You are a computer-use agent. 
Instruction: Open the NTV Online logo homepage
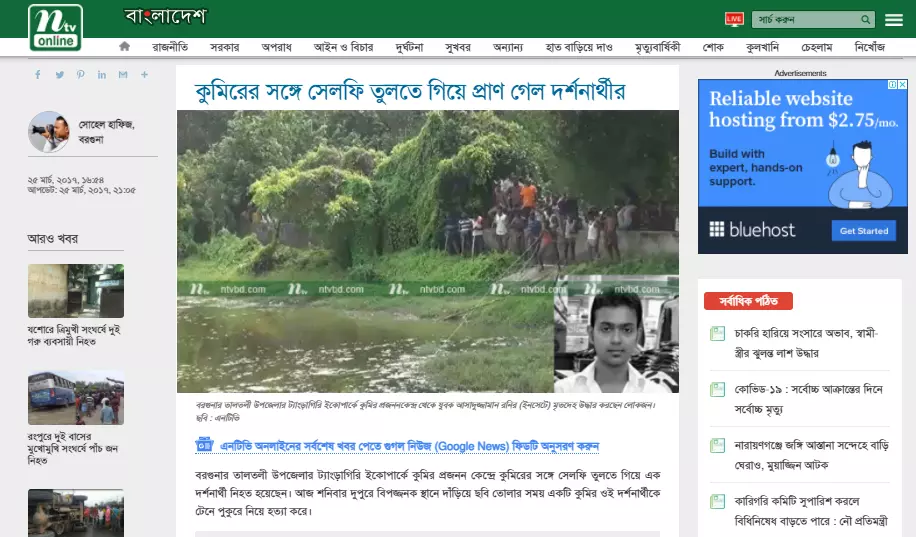click(55, 27)
